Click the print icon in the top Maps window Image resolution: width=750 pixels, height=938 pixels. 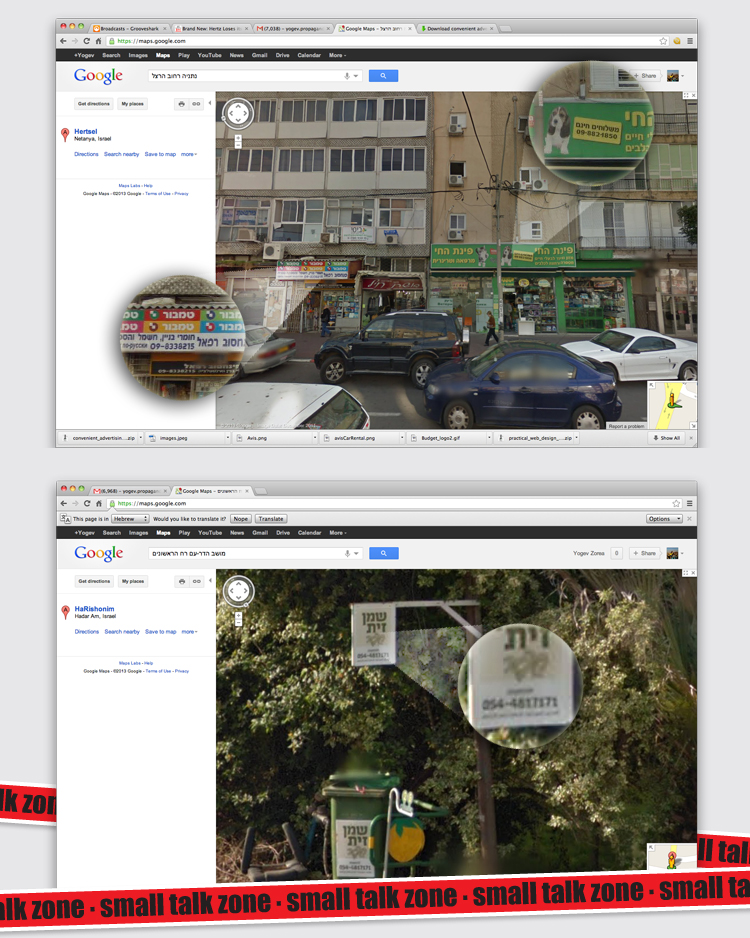(x=181, y=104)
